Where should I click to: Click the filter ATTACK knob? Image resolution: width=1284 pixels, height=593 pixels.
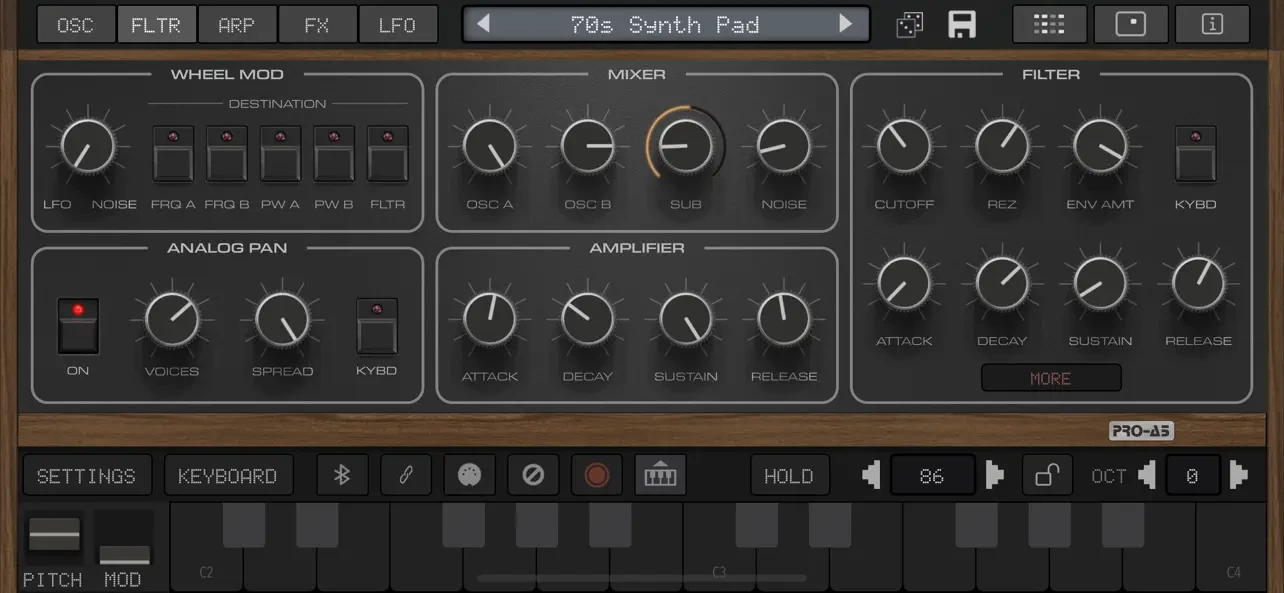pos(904,284)
